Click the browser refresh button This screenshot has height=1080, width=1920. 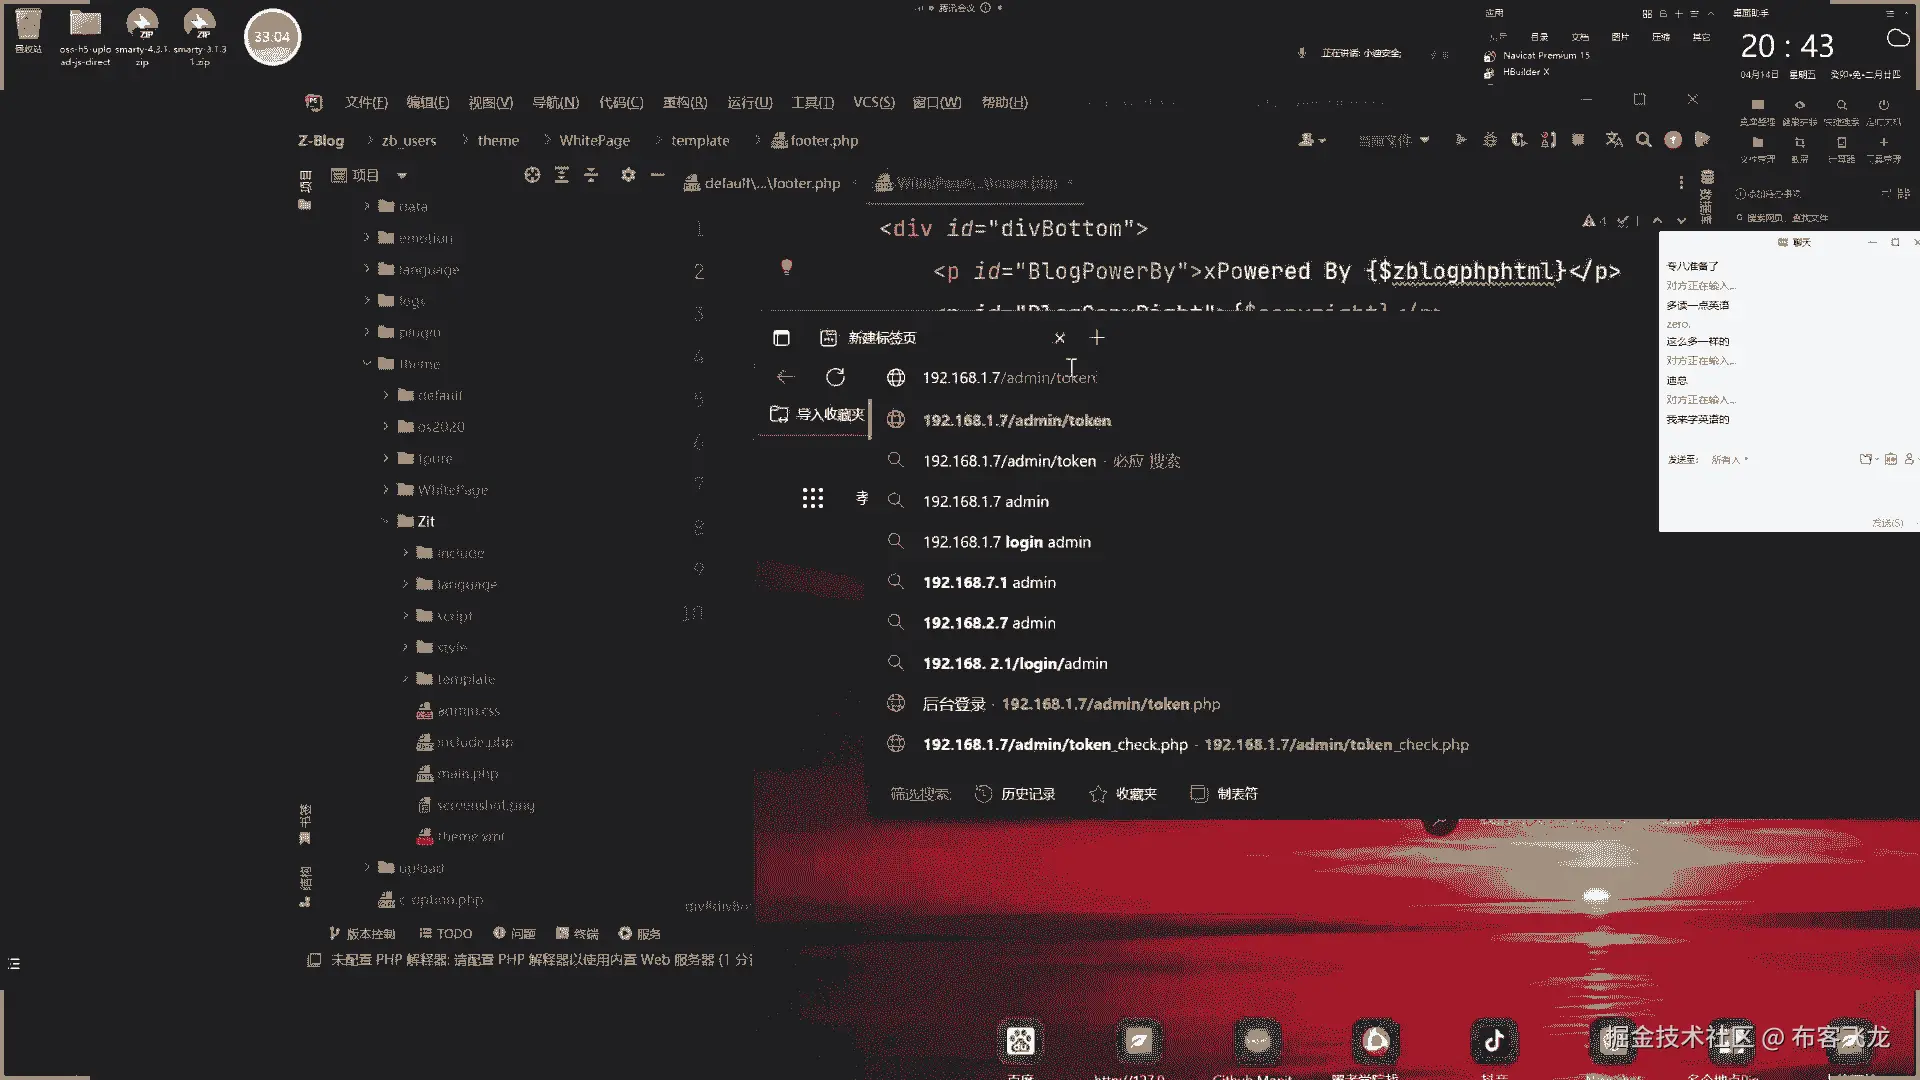835,377
